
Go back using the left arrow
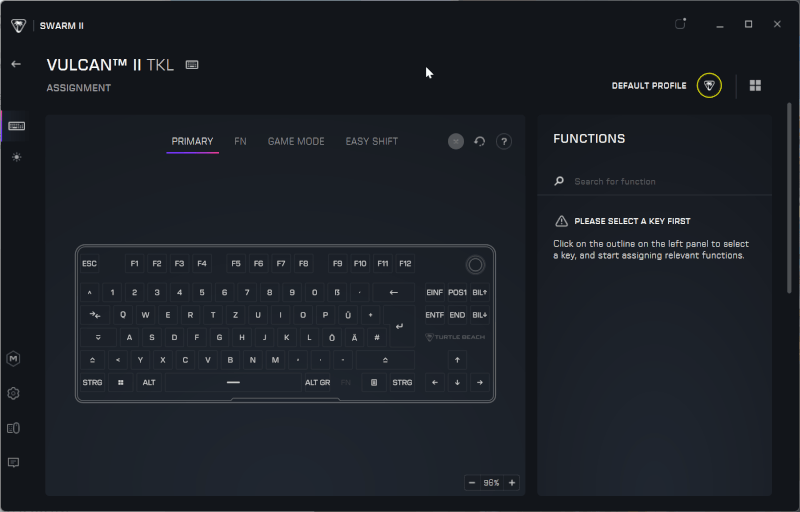coord(16,64)
